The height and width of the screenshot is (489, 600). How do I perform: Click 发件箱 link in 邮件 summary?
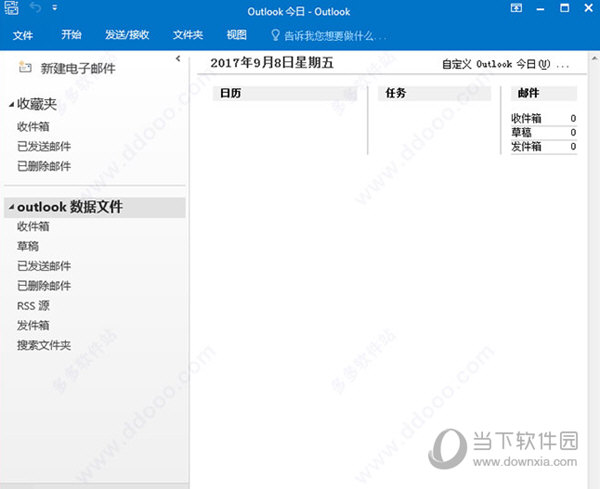click(527, 147)
